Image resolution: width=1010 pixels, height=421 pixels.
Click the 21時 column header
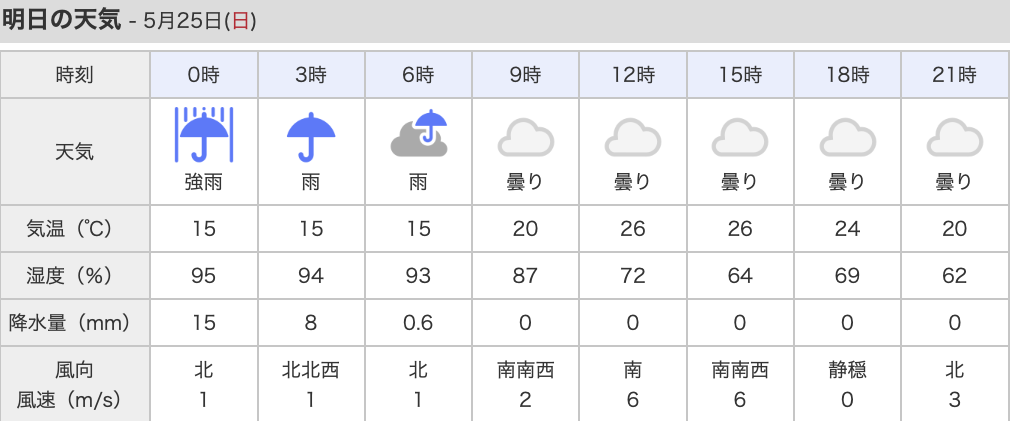point(955,75)
